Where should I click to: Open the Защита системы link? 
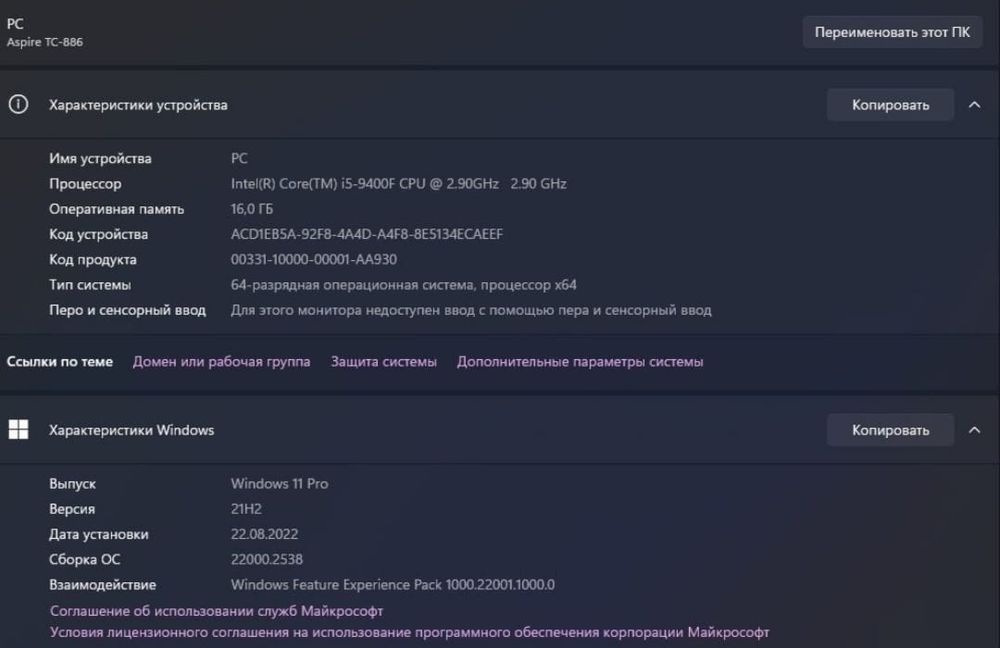pos(383,362)
